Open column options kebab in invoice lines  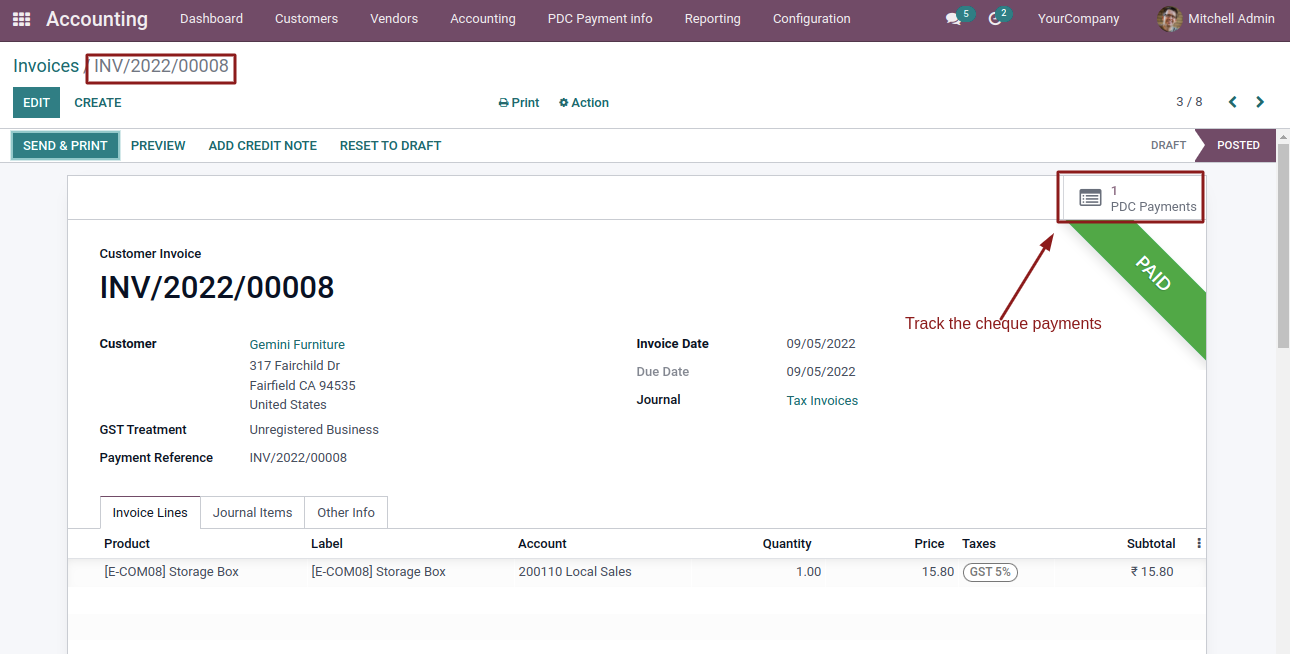[x=1199, y=544]
